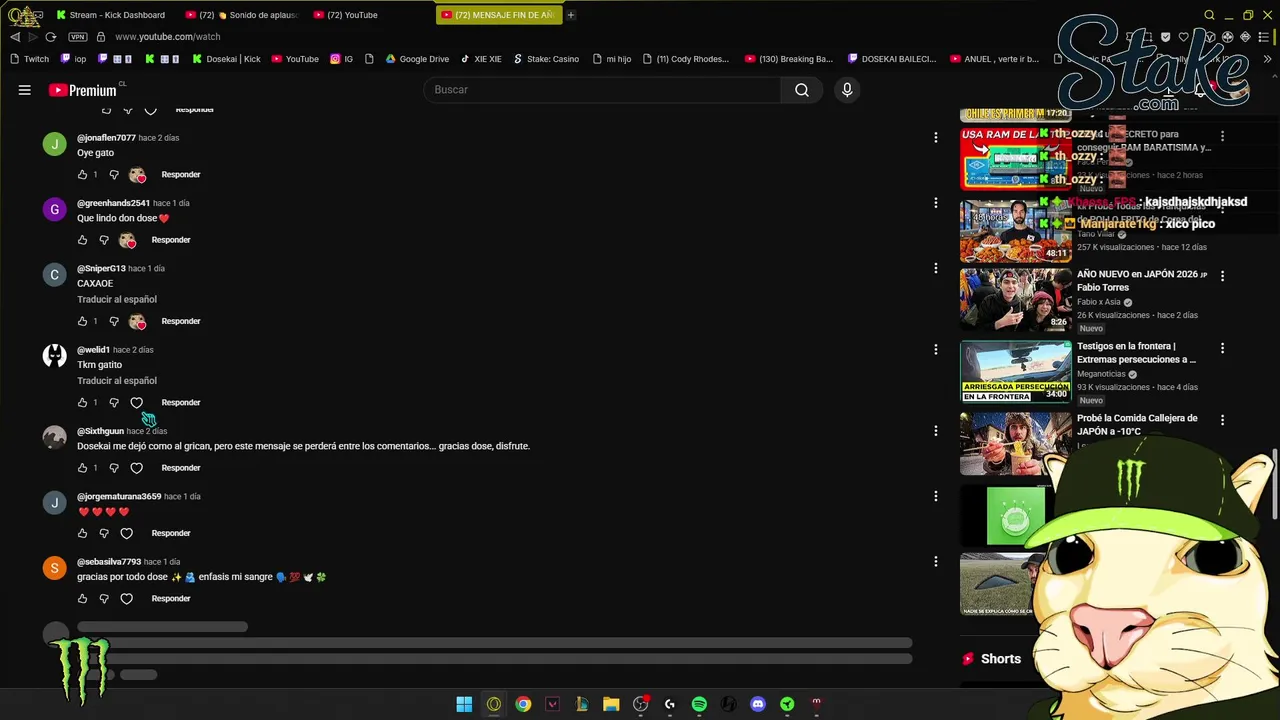This screenshot has height=720, width=1280.
Task: Open the Stake: Casino bookmark
Action: (x=546, y=59)
